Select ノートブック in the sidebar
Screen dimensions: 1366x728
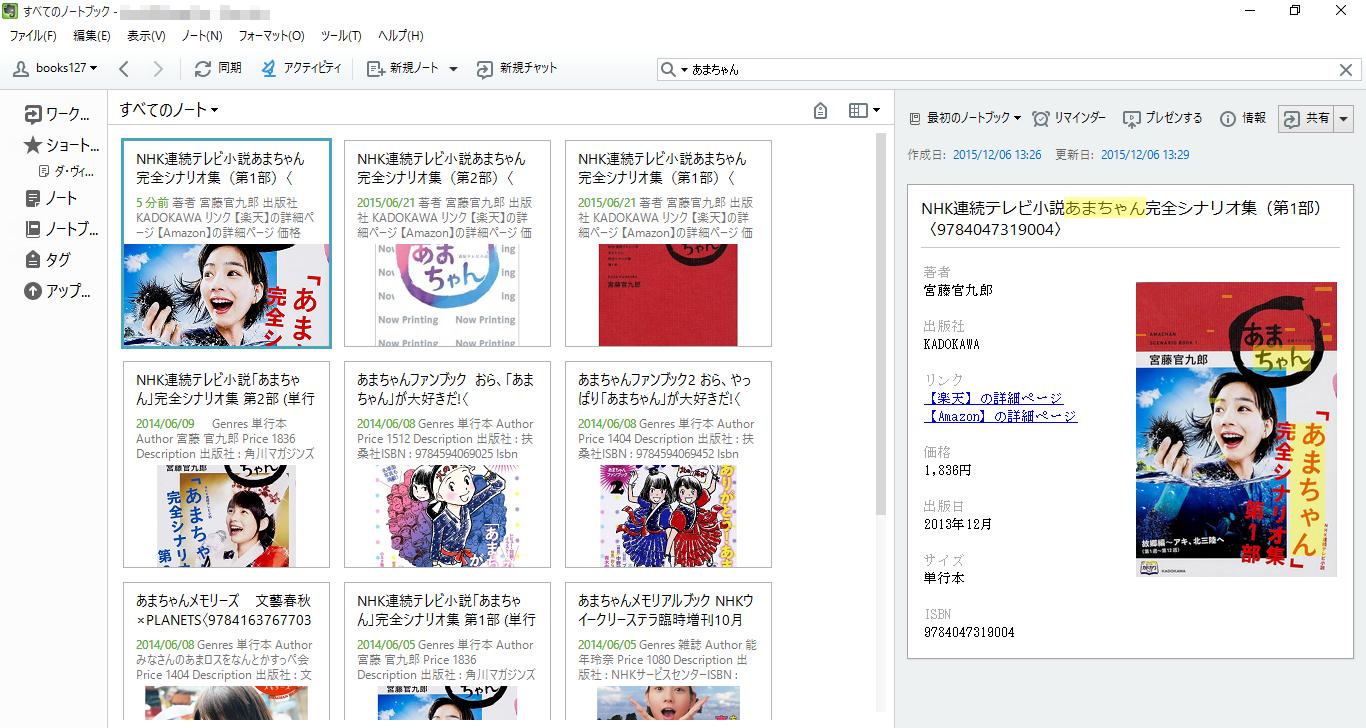pos(62,229)
